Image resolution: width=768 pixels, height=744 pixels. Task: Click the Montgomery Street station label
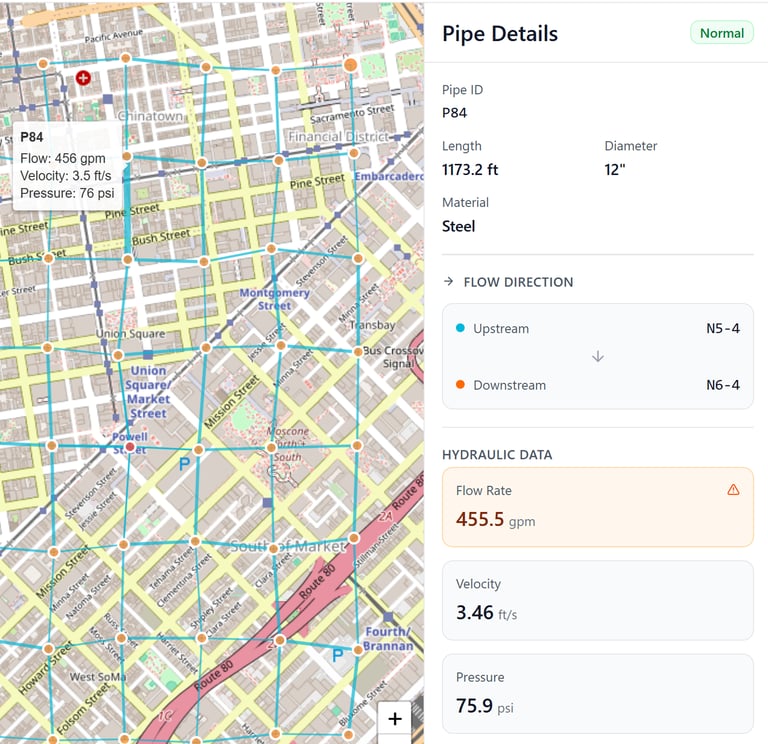(274, 299)
